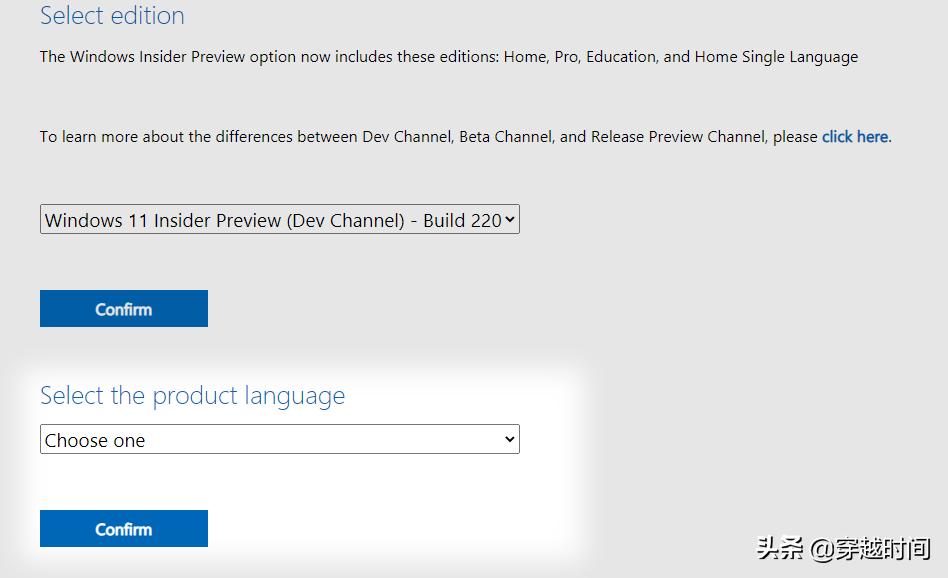This screenshot has width=948, height=578.
Task: Follow the "click here" link
Action: click(x=855, y=136)
